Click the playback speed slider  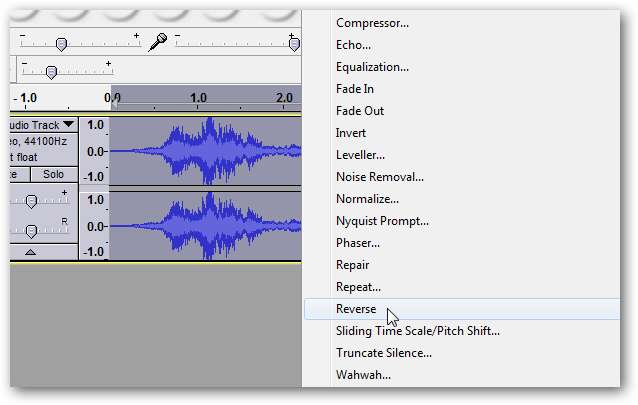(x=51, y=71)
